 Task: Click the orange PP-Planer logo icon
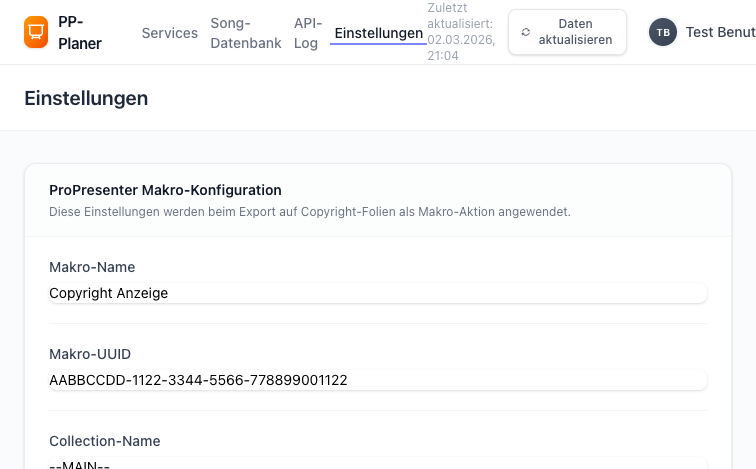coord(36,32)
